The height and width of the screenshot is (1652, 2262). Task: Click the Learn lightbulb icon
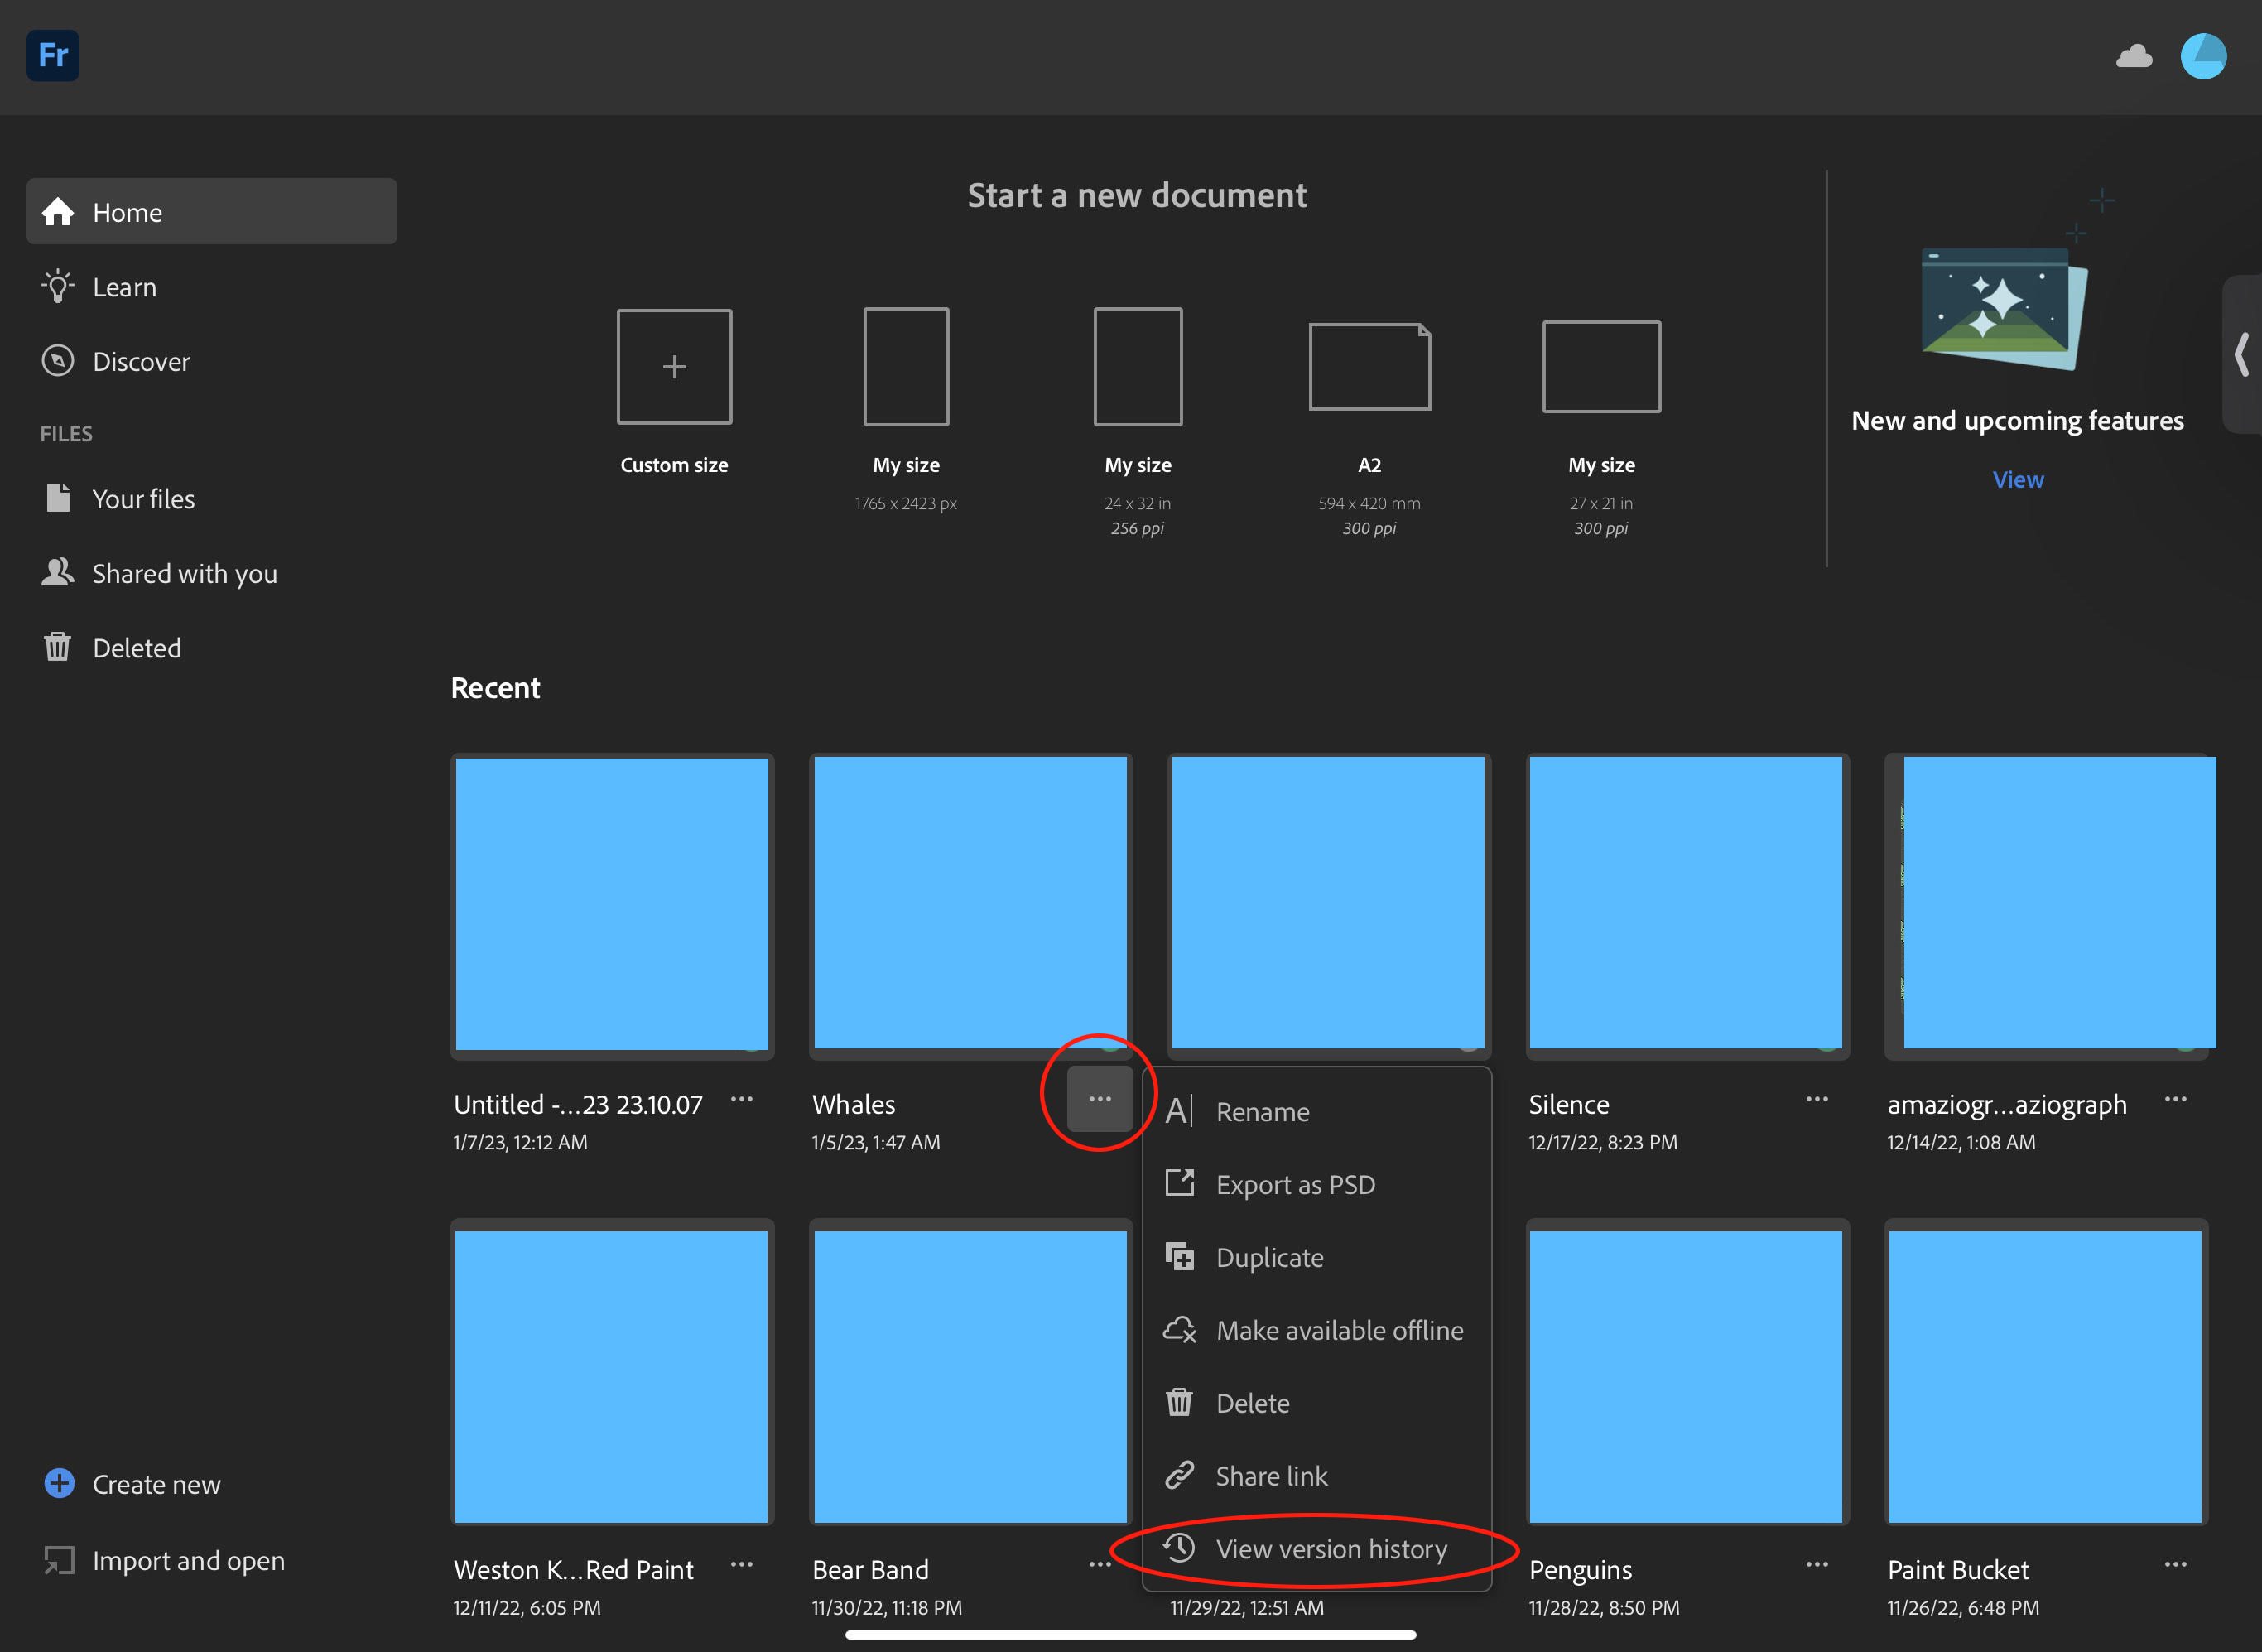click(58, 286)
